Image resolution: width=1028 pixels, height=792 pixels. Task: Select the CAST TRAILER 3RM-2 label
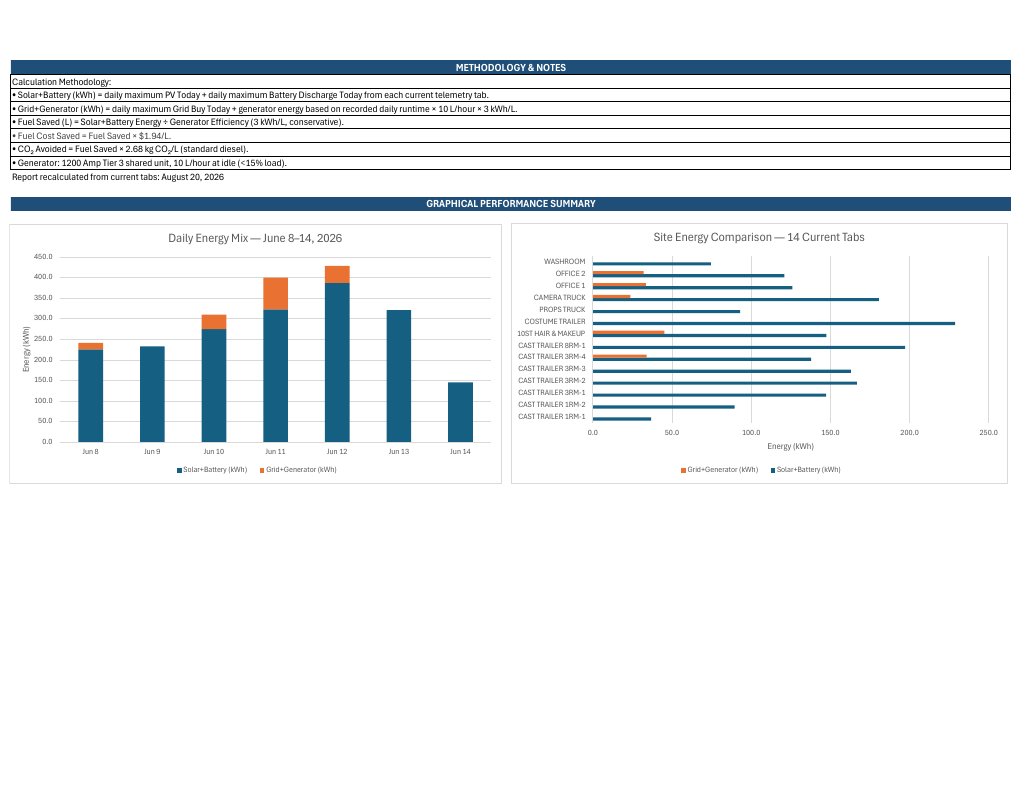[551, 381]
